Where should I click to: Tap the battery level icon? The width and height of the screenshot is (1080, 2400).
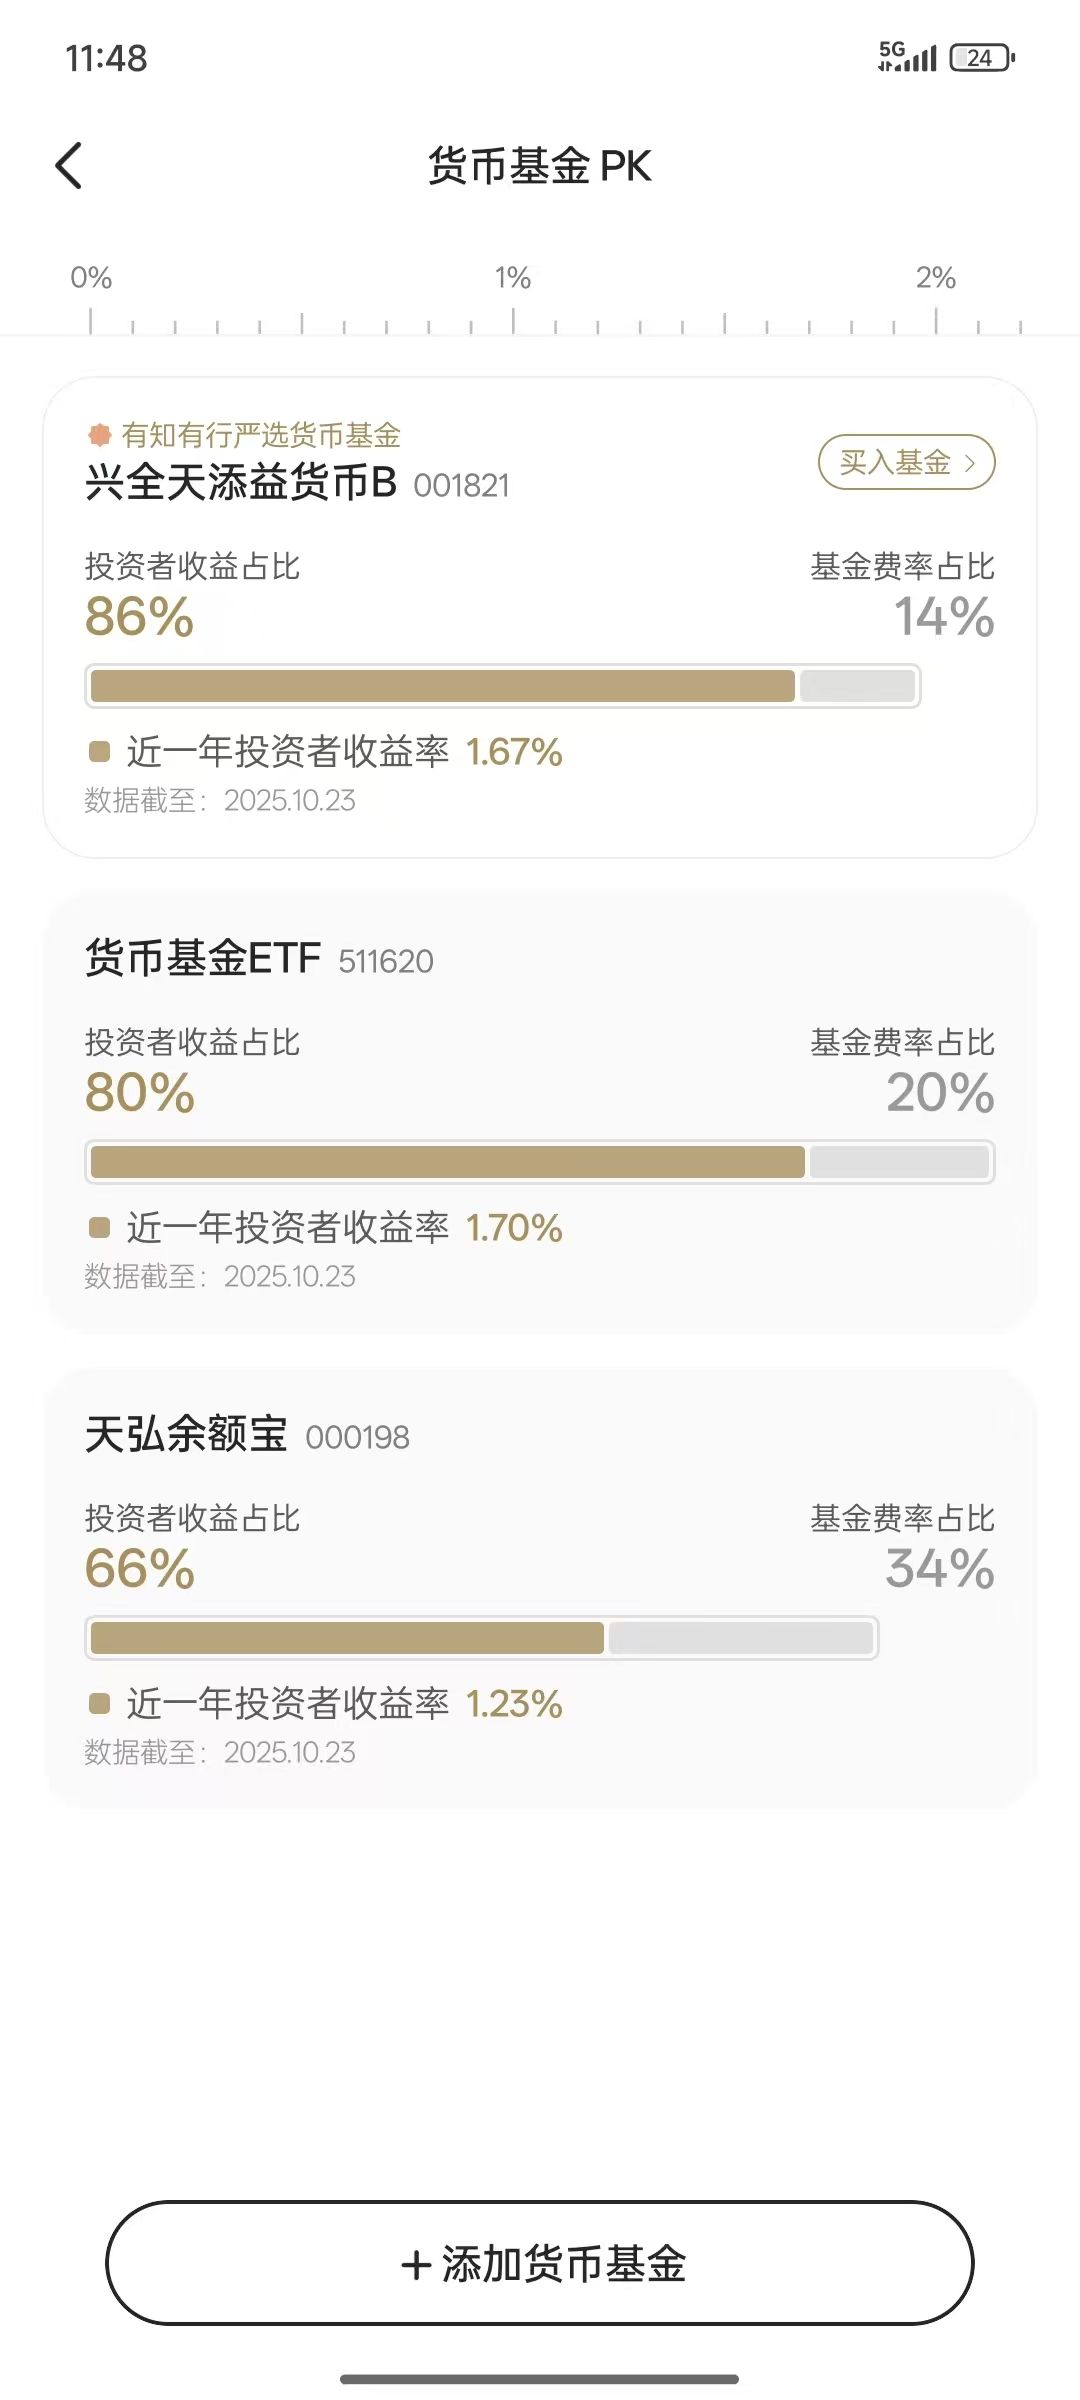[x=982, y=58]
